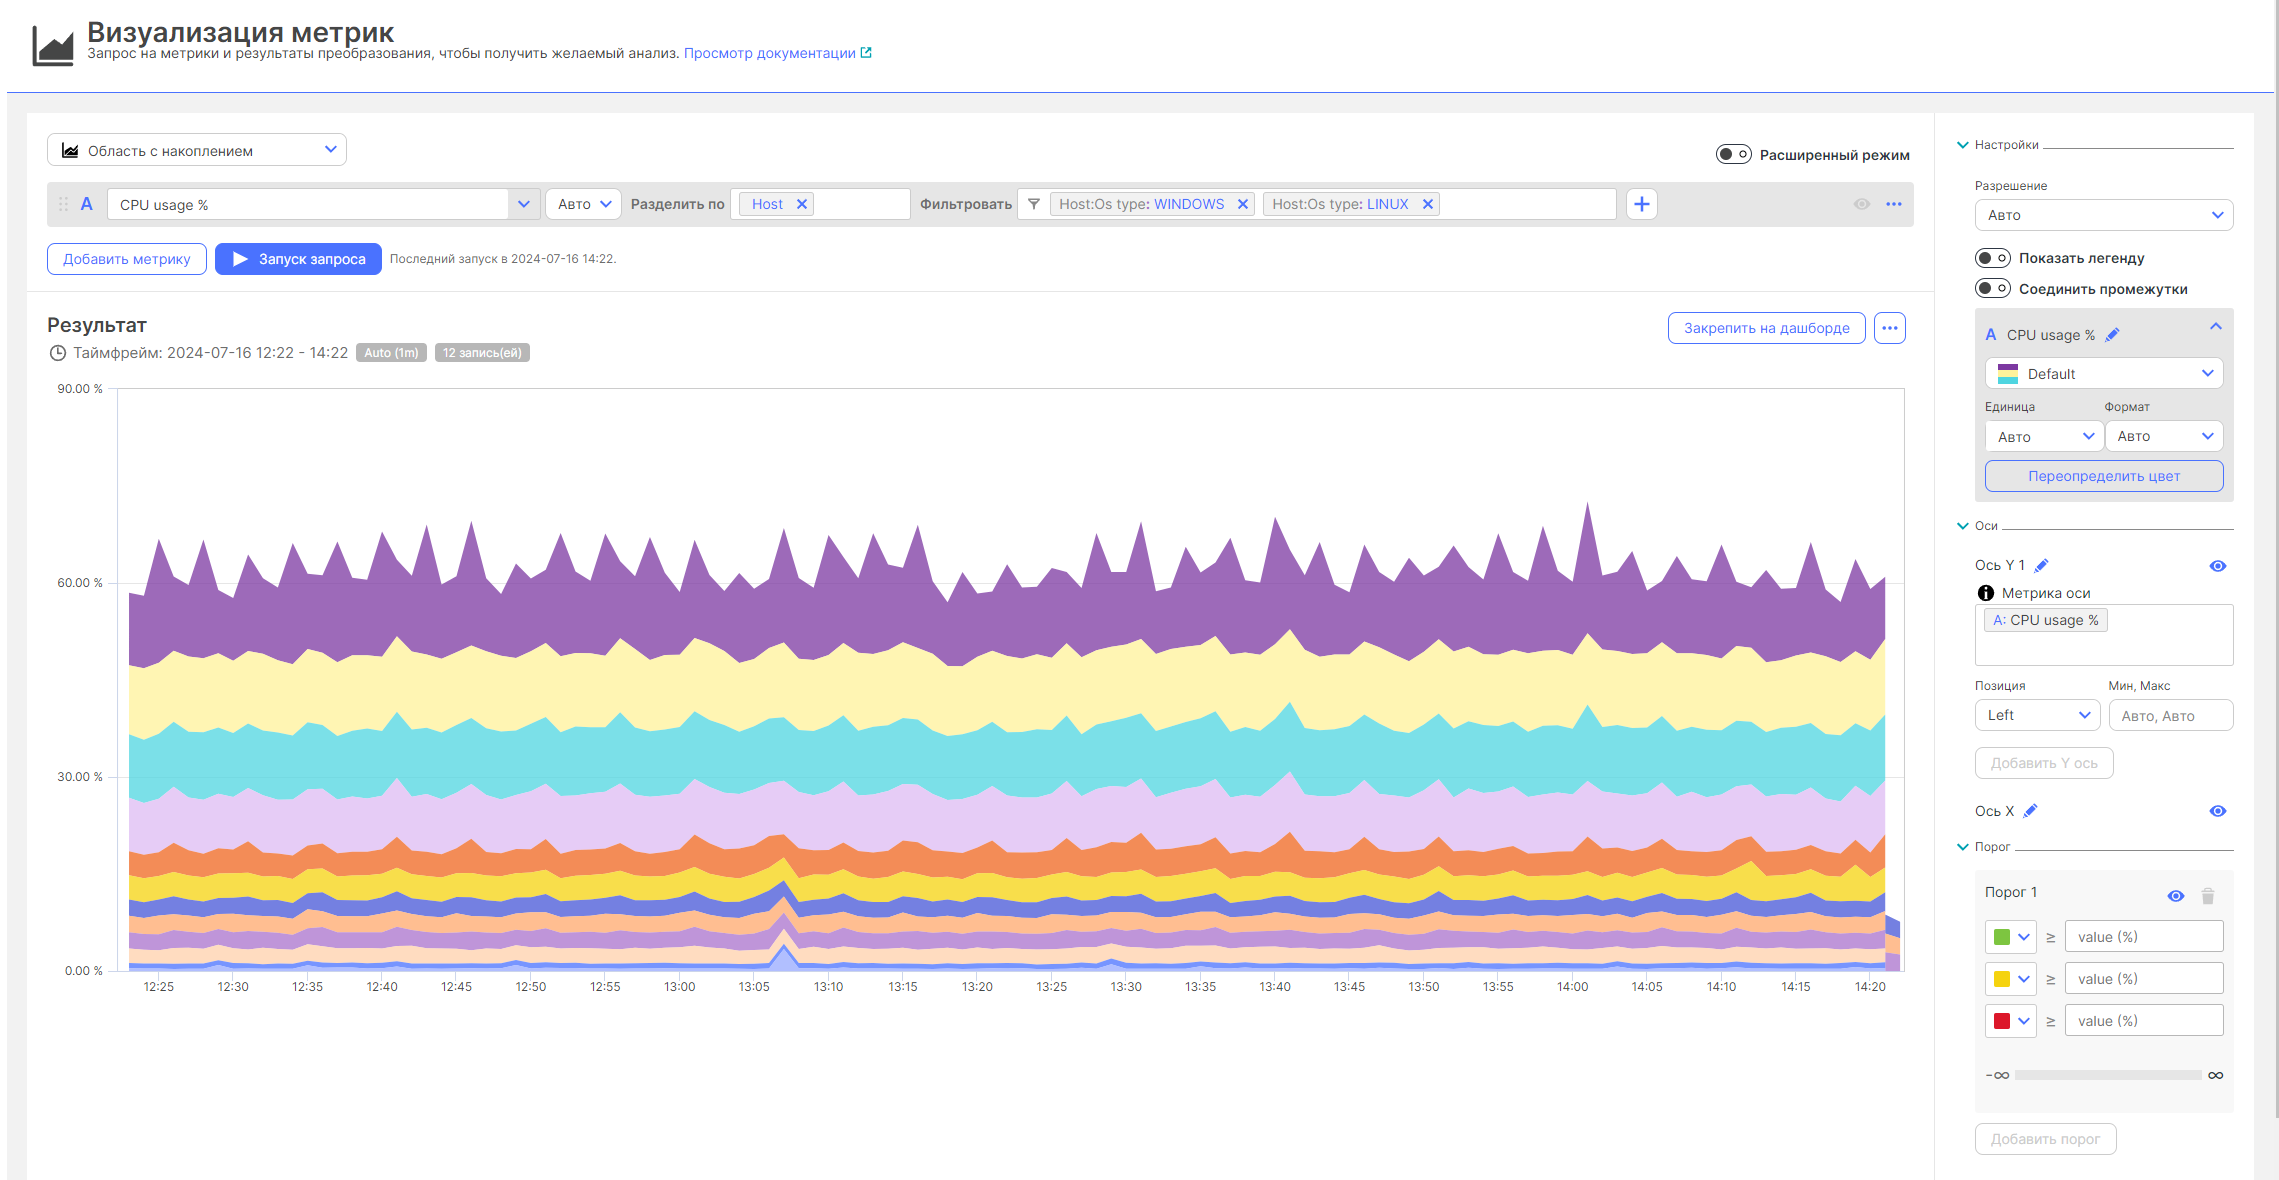This screenshot has height=1180, width=2279.
Task: Toggle Расширенный режим switch
Action: click(x=1733, y=154)
